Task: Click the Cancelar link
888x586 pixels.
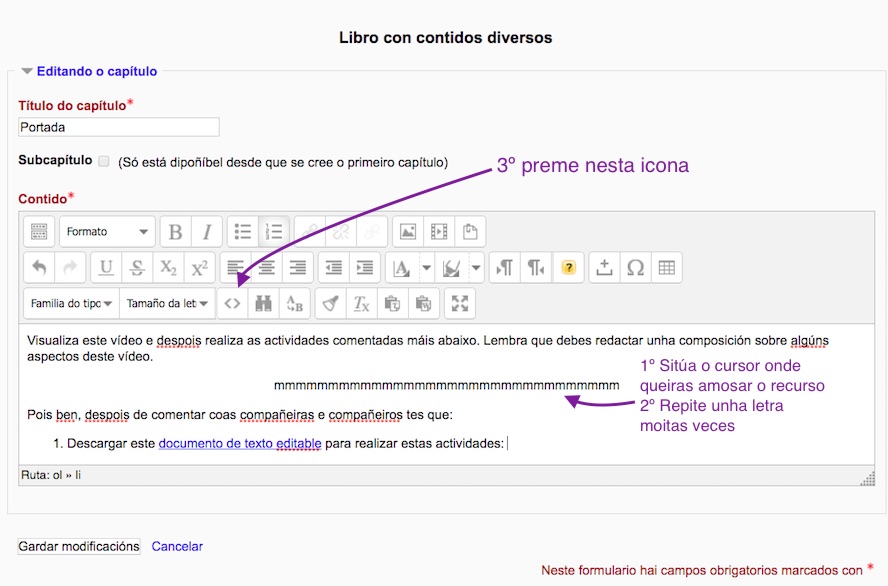Action: pyautogui.click(x=177, y=546)
